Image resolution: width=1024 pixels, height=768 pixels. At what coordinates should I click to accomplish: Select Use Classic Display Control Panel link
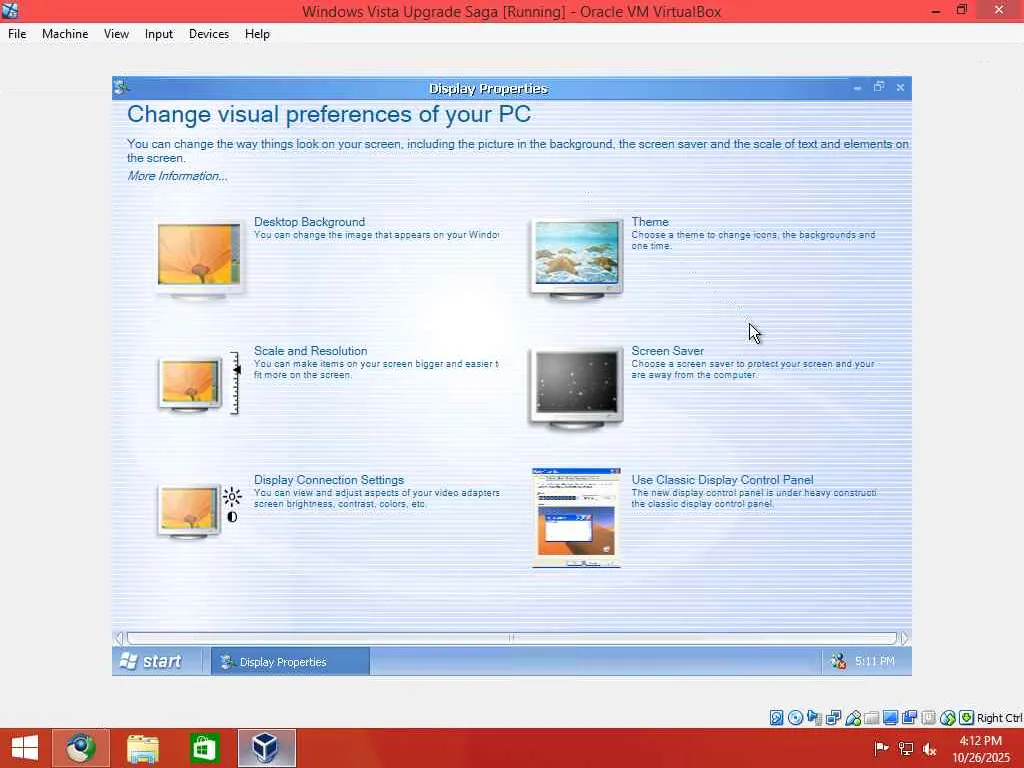click(722, 480)
